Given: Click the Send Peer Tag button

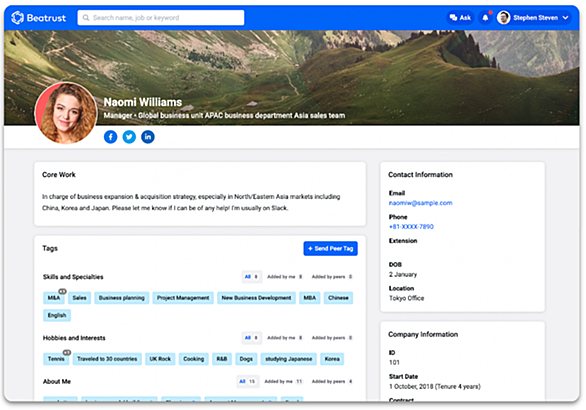Looking at the screenshot, I should point(330,249).
